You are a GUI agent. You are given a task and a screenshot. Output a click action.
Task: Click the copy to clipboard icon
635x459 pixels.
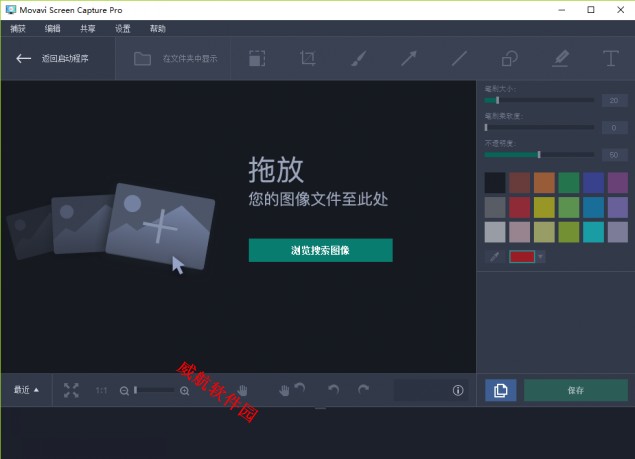click(x=501, y=390)
